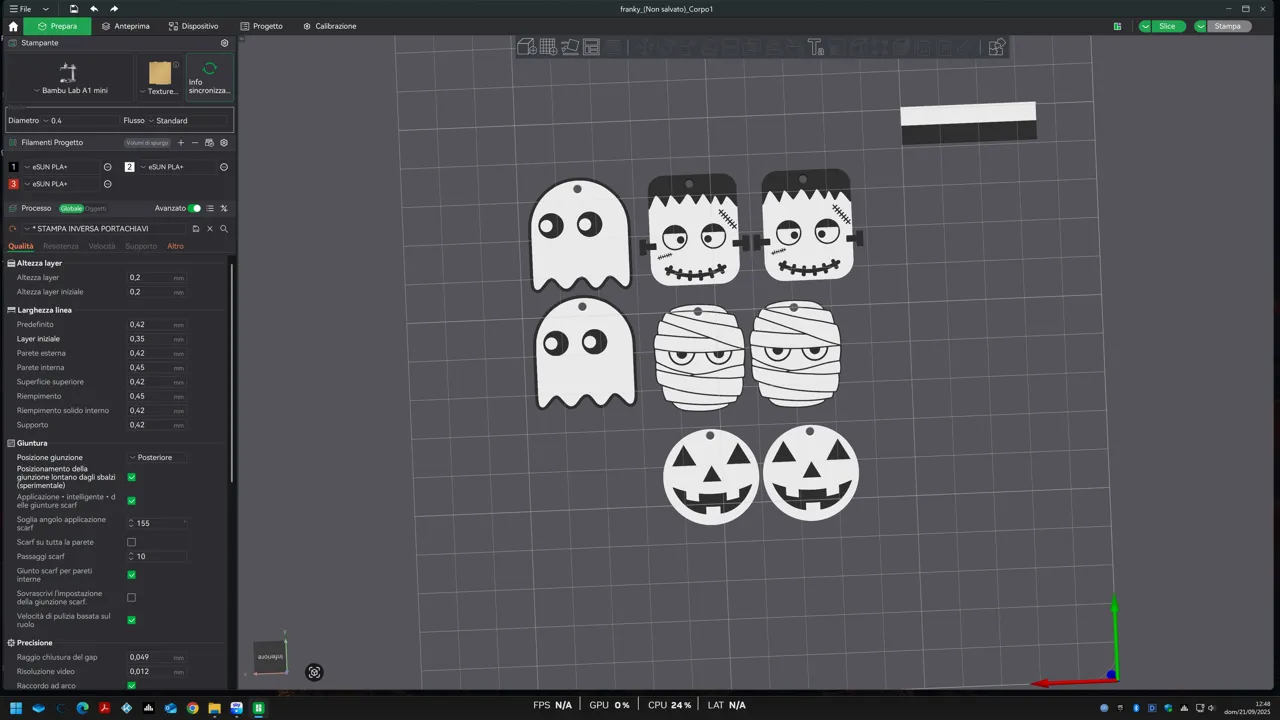Screen dimensions: 1280x720
Task: Open the Slice options dropdown arrow
Action: pos(1145,26)
